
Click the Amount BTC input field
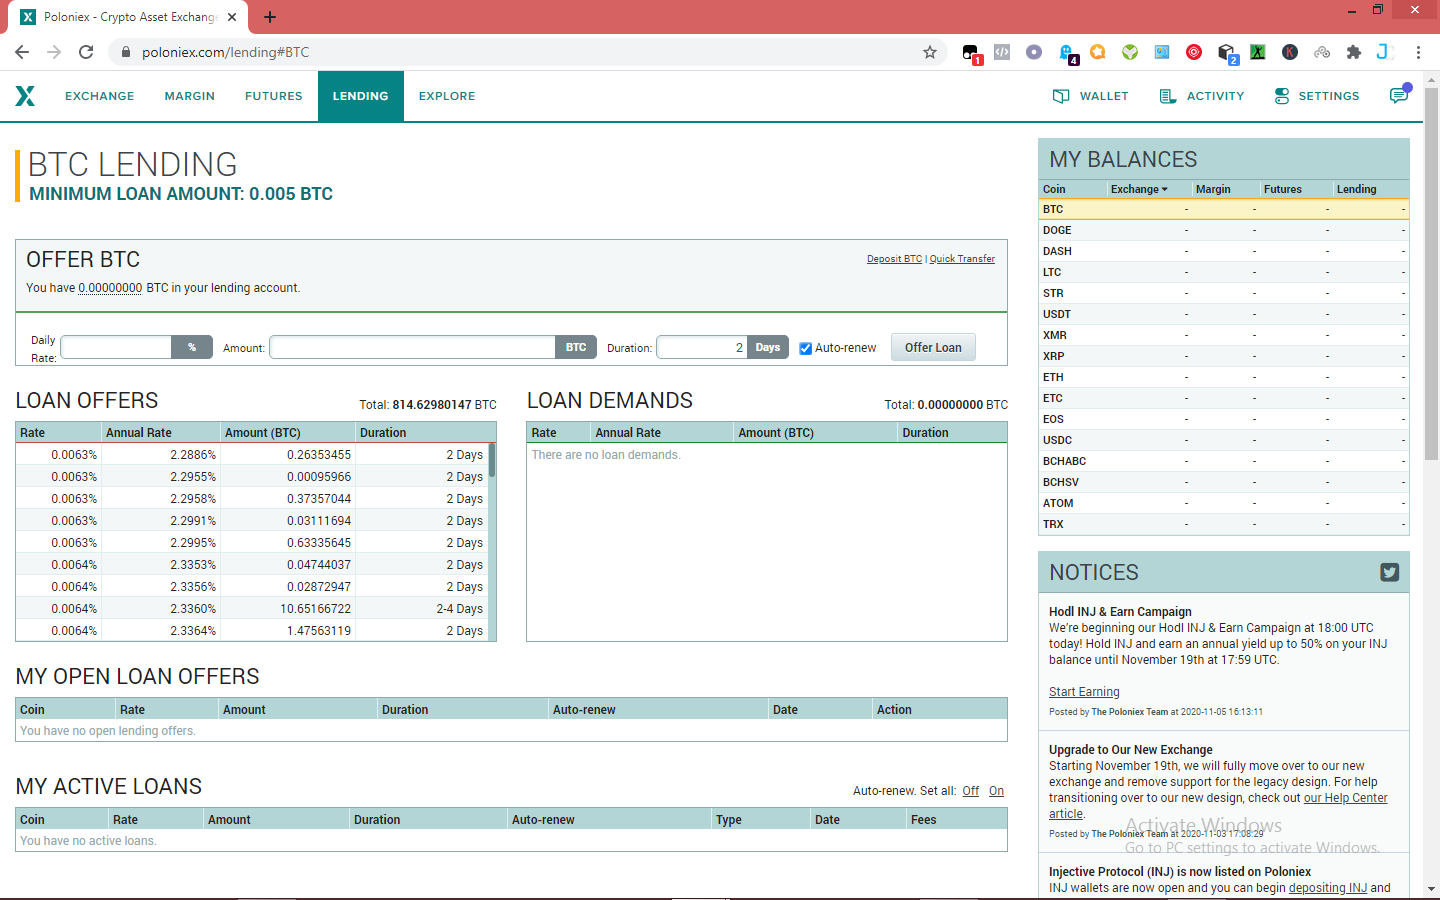point(412,347)
